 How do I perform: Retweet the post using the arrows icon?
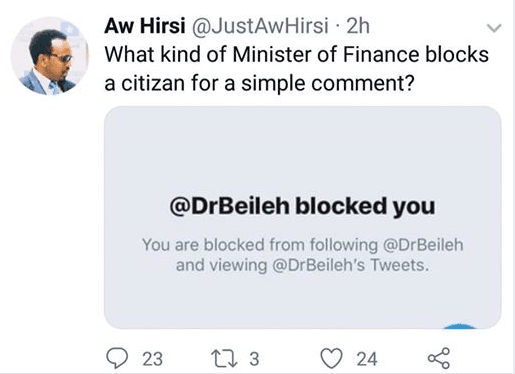(x=226, y=359)
